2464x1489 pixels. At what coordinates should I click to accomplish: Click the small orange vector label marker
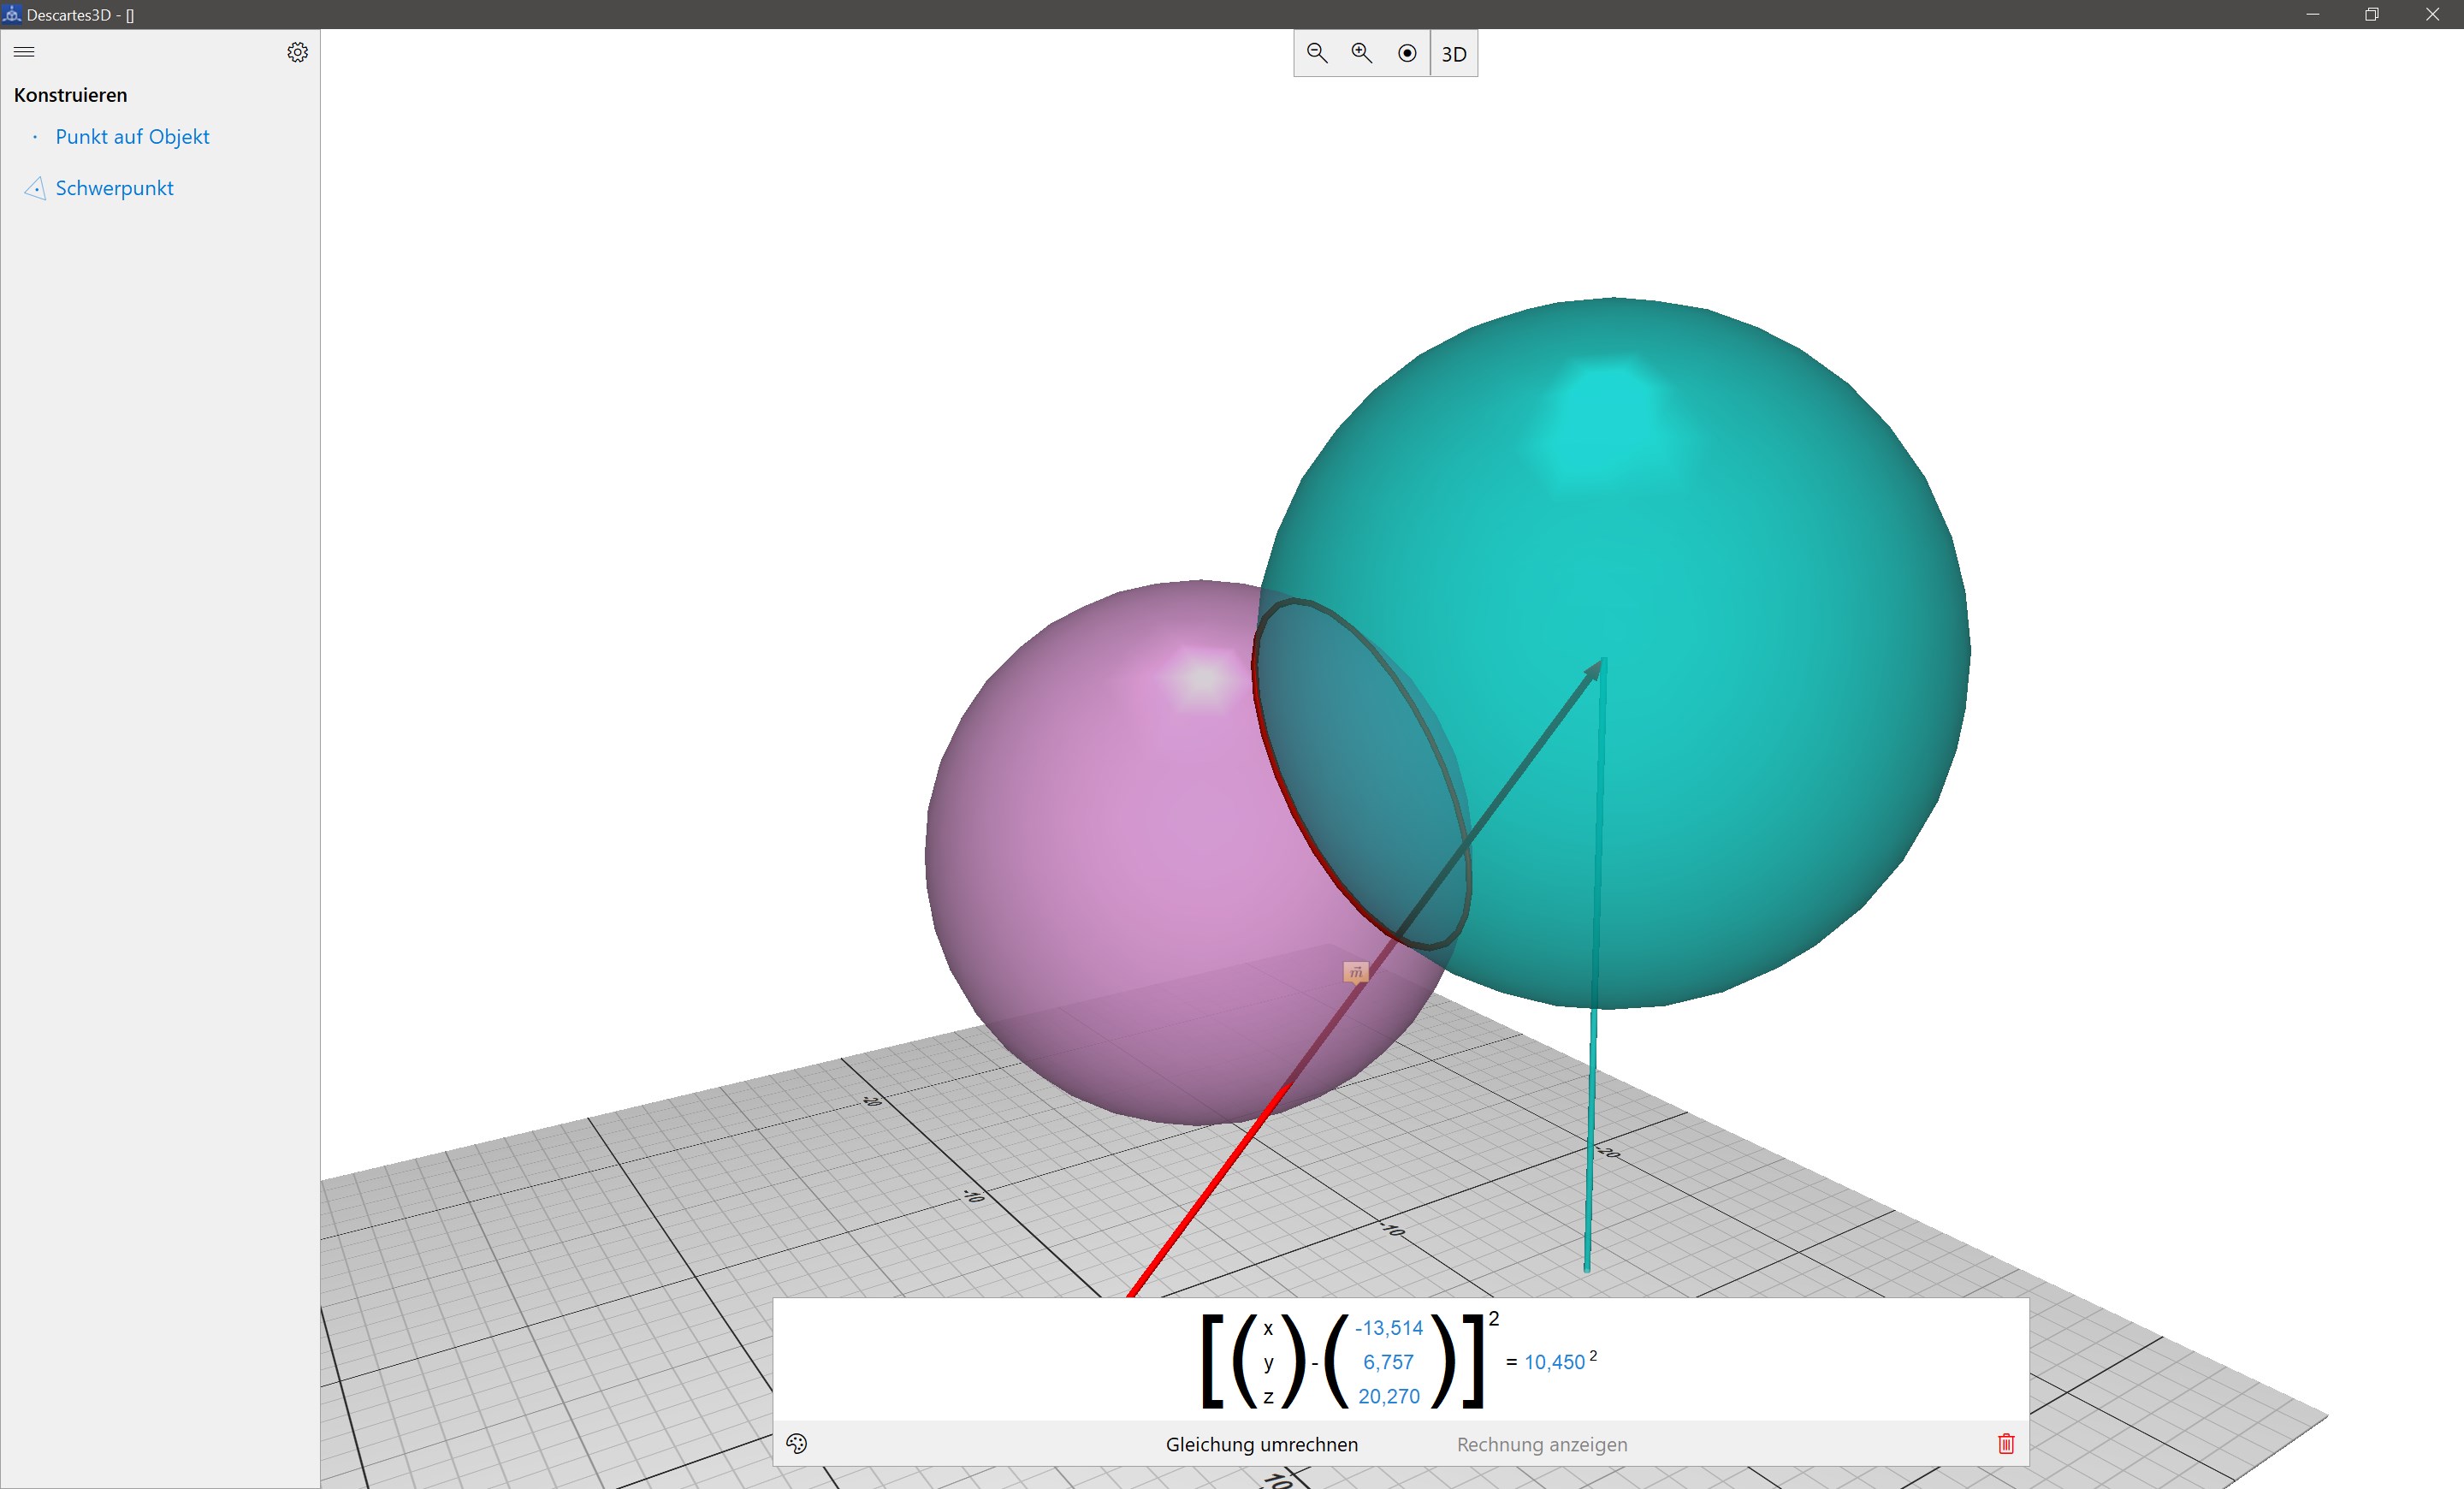coord(1355,972)
